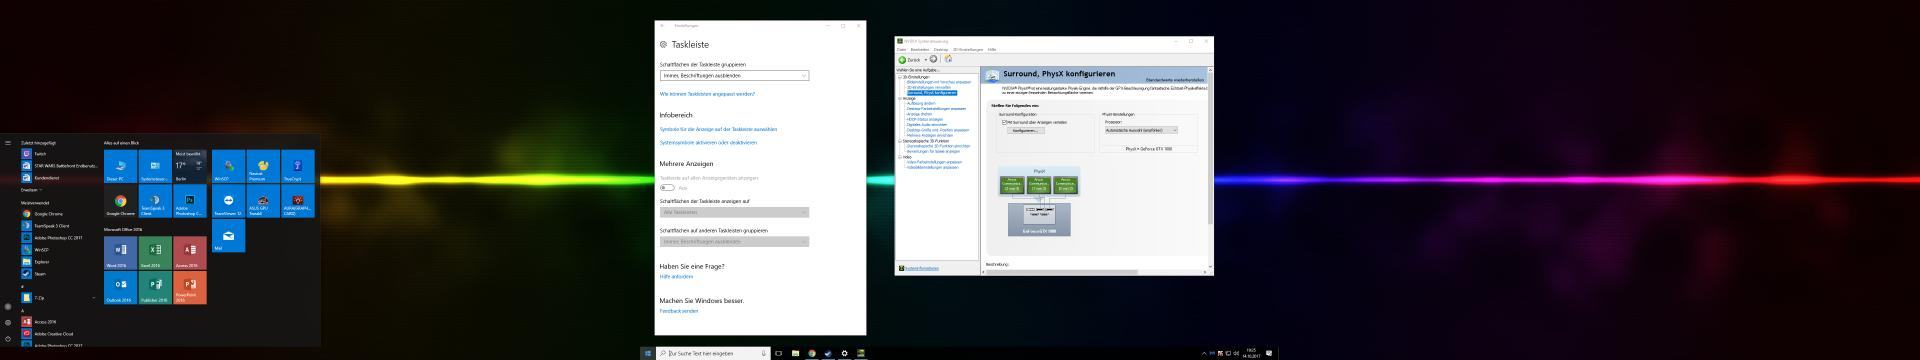Click the Windows Start button

pos(648,353)
